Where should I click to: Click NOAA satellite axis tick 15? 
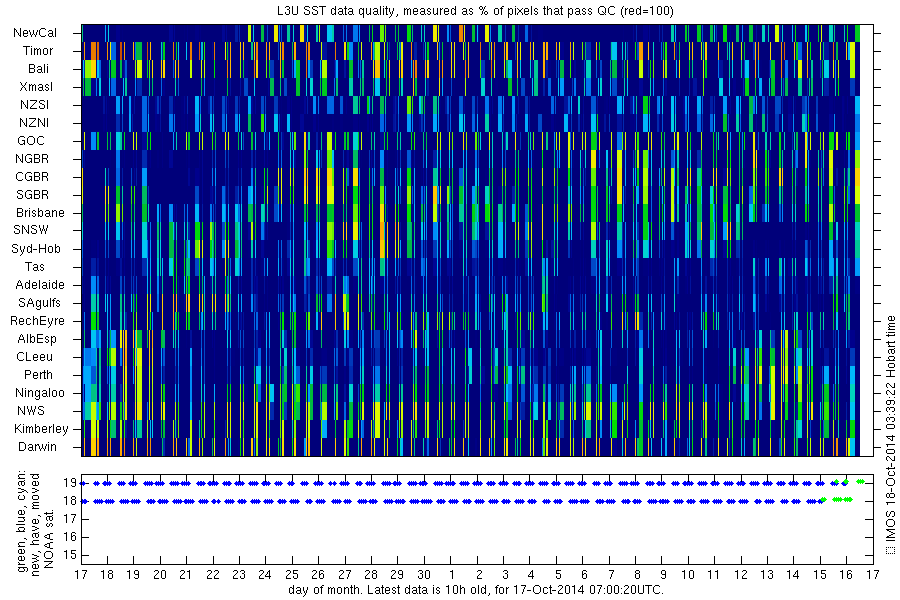(70, 555)
